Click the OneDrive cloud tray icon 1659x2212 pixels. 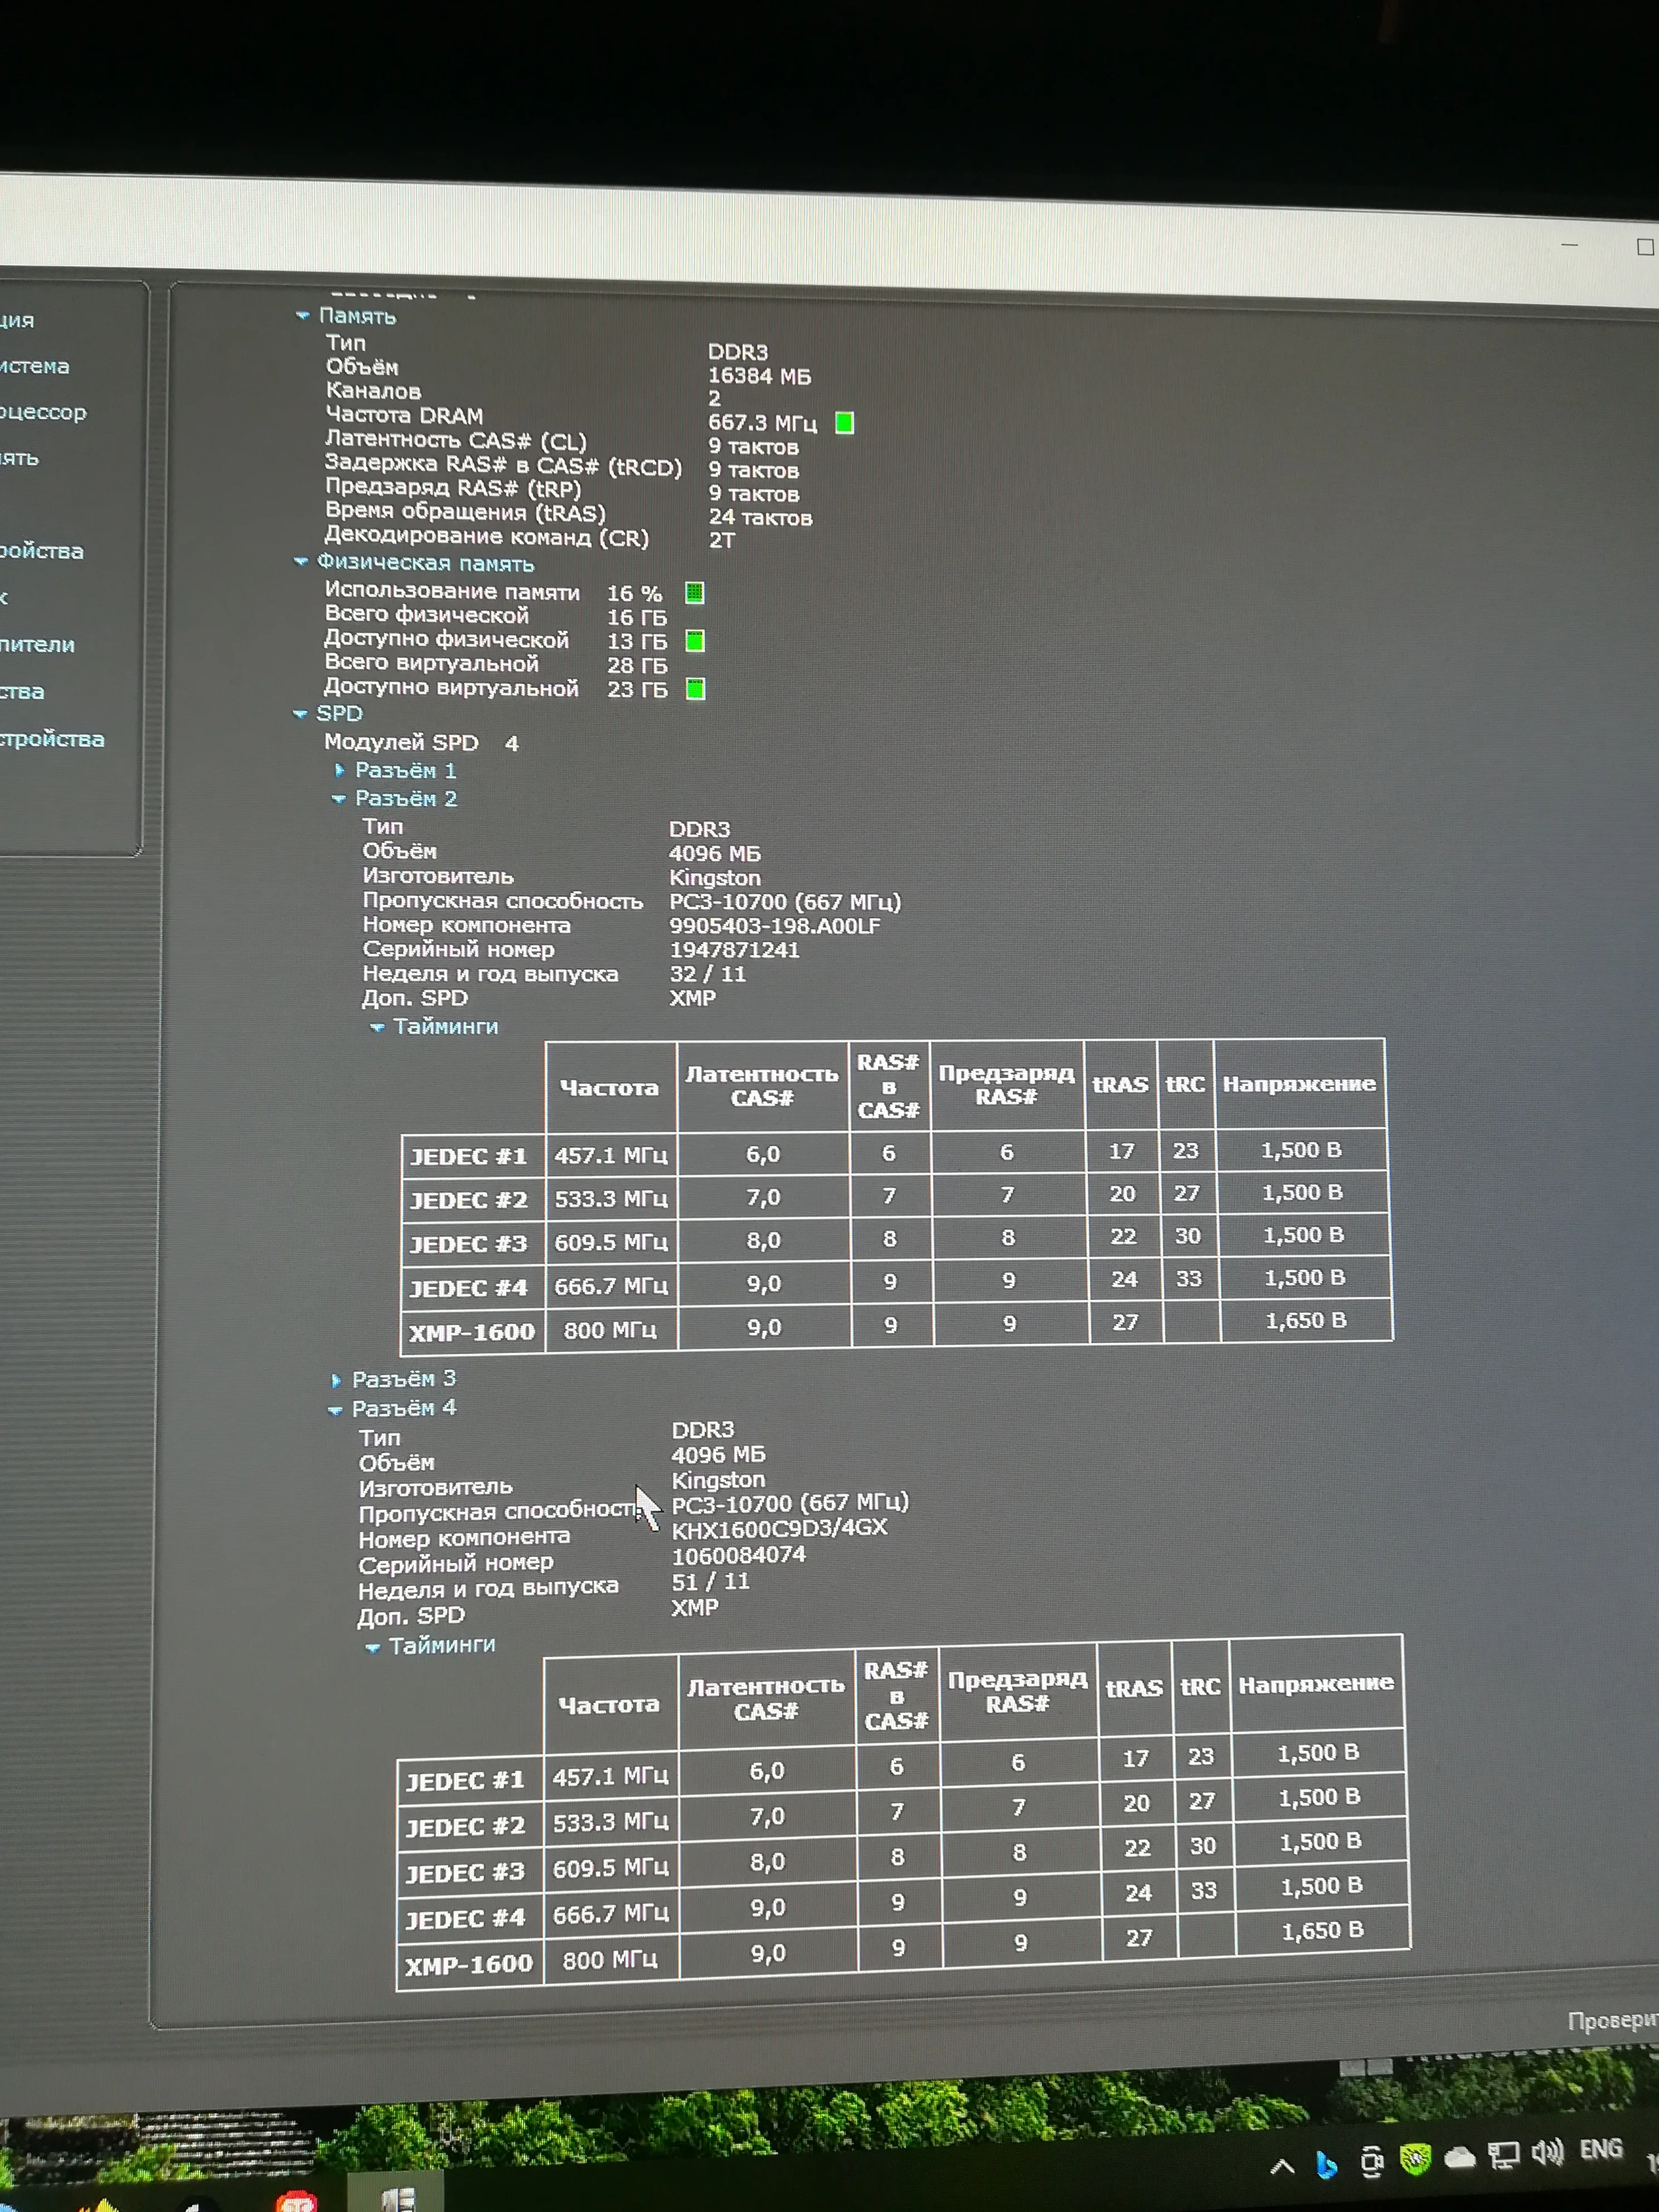click(x=1460, y=2158)
